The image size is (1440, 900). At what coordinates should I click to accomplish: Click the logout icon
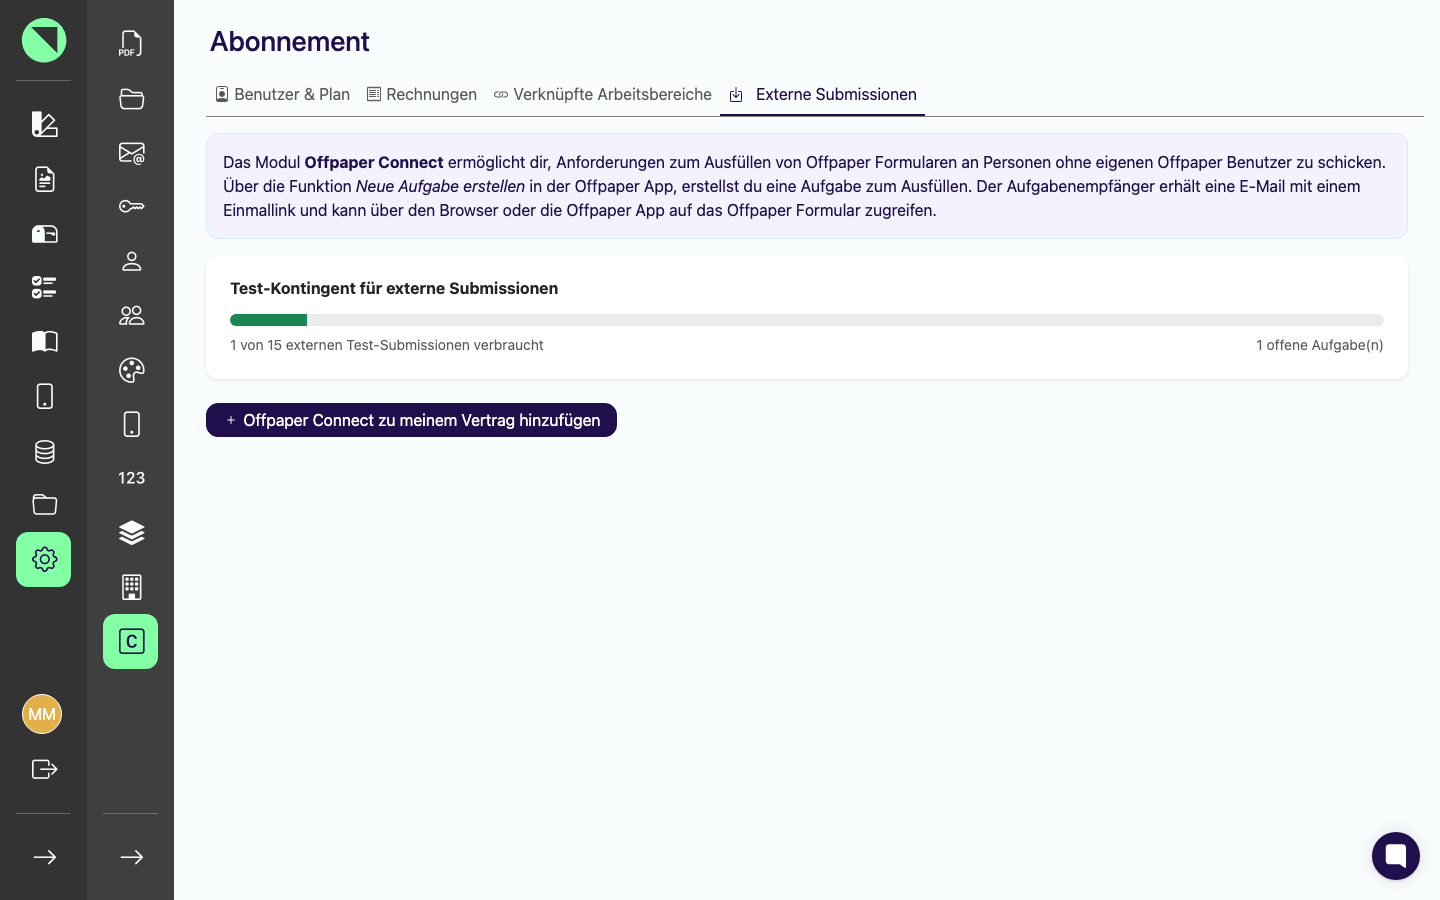point(44,769)
